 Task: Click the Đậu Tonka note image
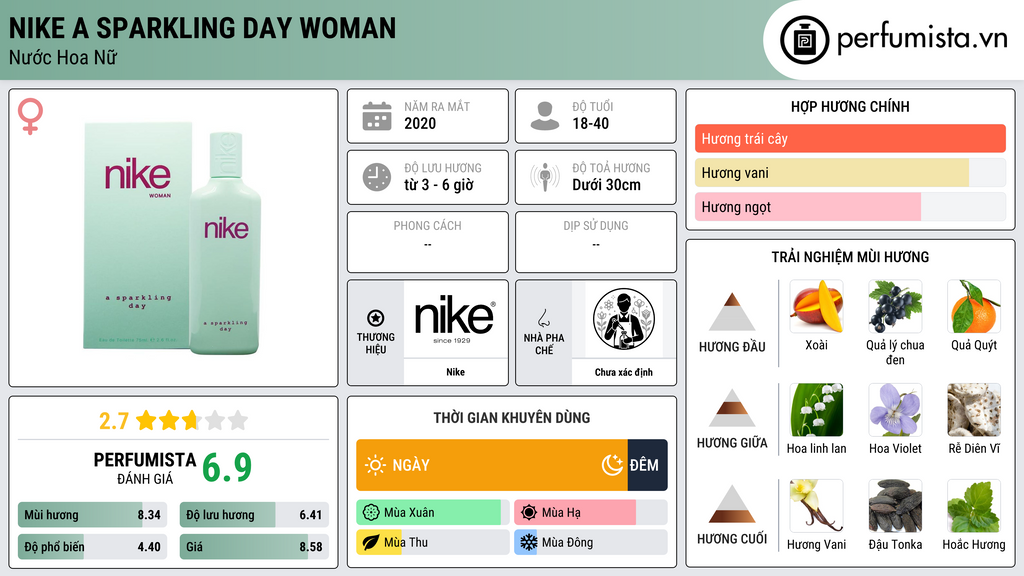895,505
